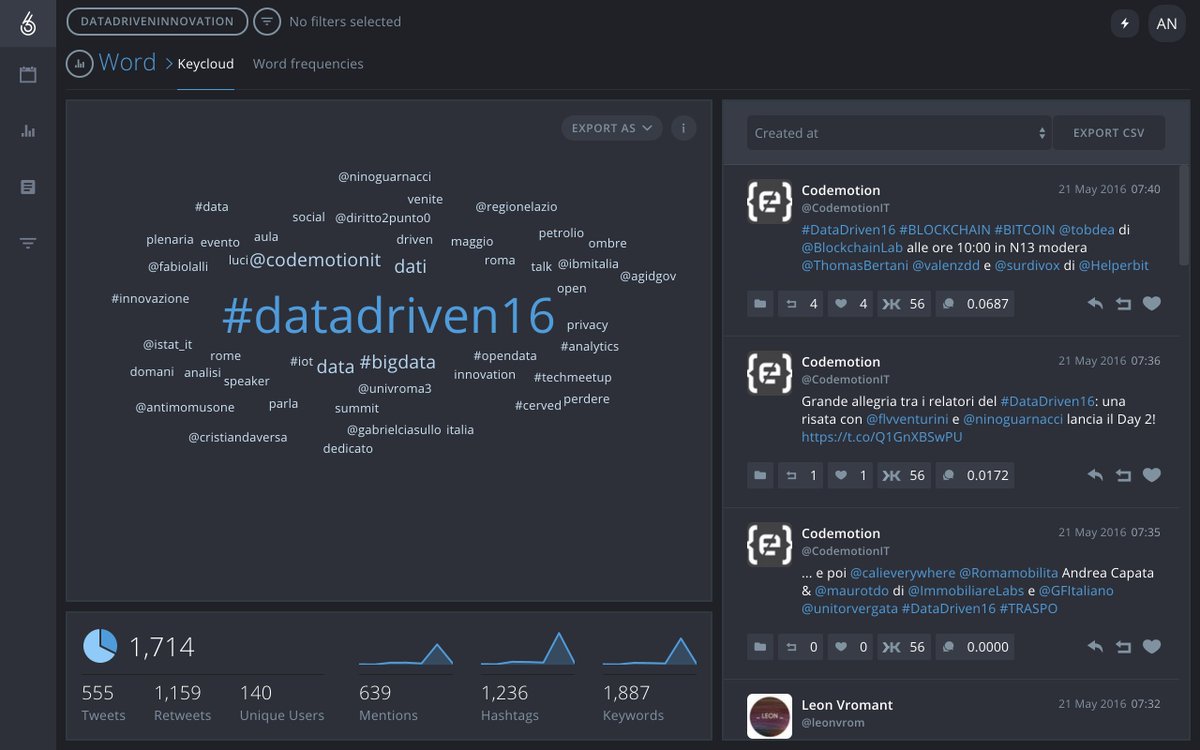Retweet the 07:36 Codemotion tweet

(1123, 475)
